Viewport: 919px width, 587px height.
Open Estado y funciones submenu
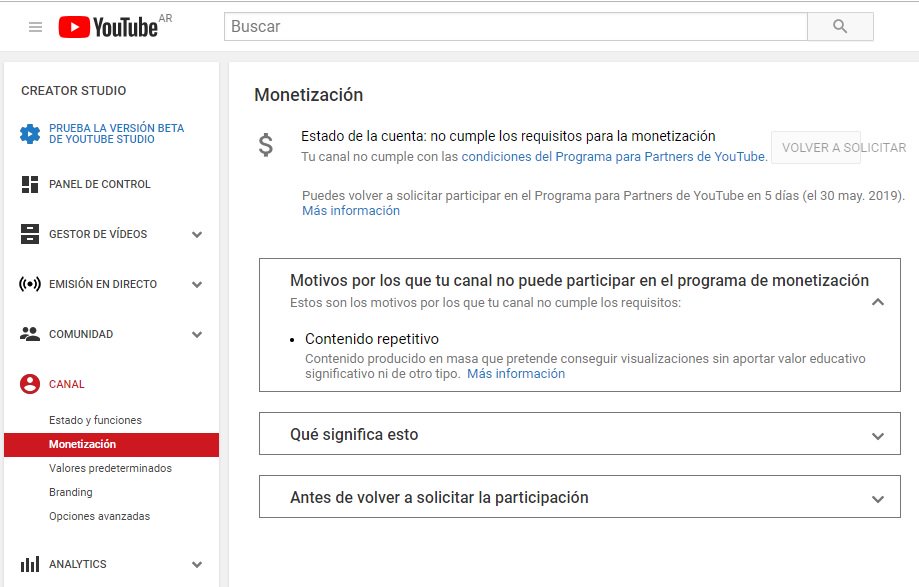tap(96, 420)
